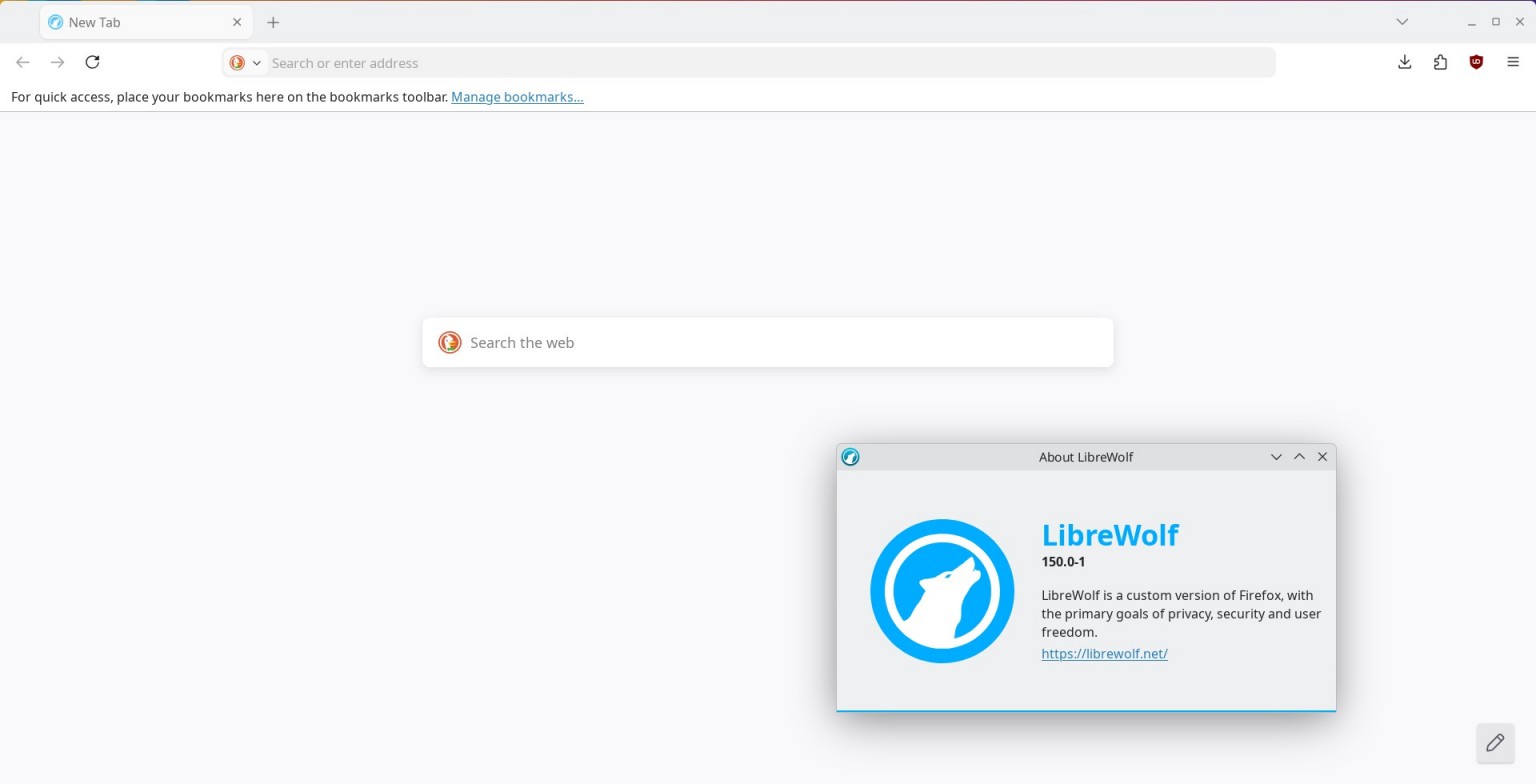
Task: Open the tab list chevron
Action: pyautogui.click(x=1402, y=21)
